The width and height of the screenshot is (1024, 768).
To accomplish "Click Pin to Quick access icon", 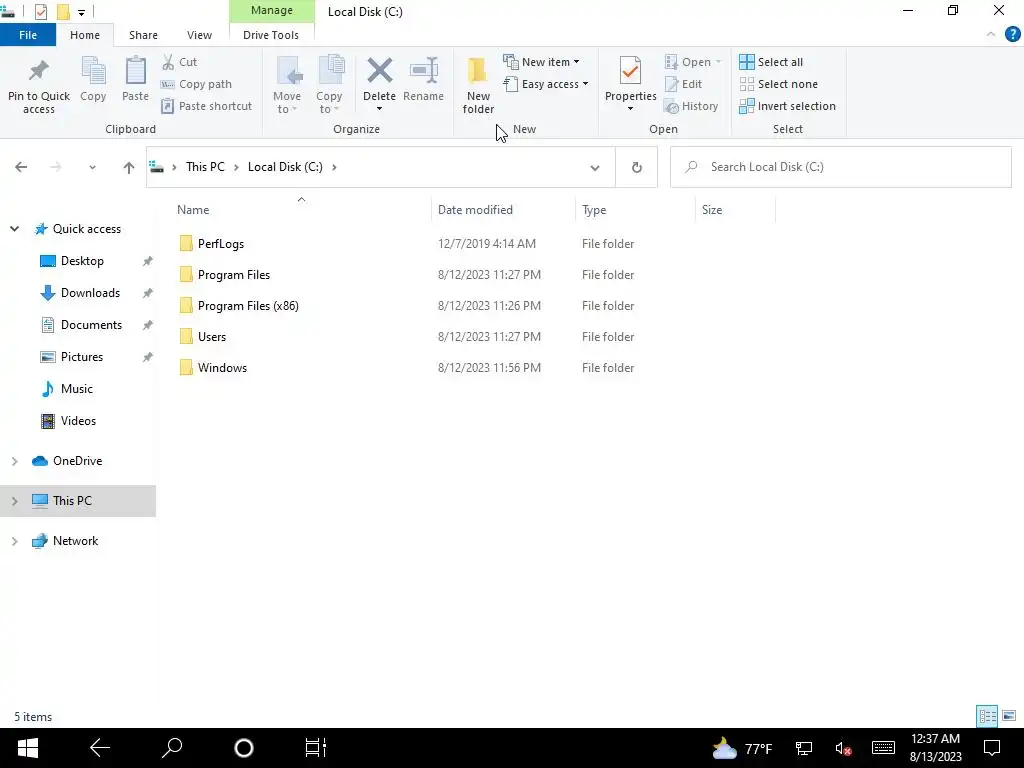I will pos(39,72).
